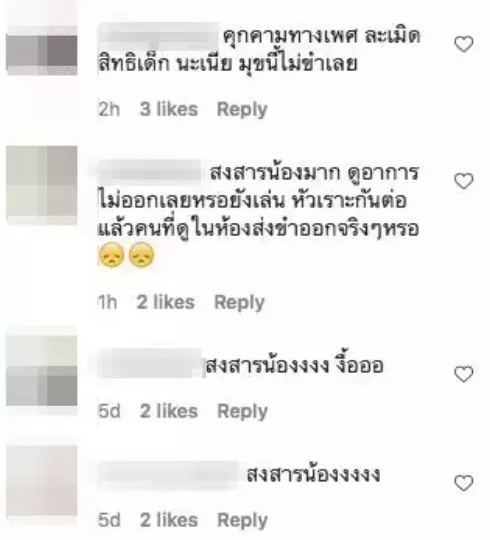Image resolution: width=490 pixels, height=540 pixels.
Task: Open second commenter's profile picture
Action: point(42,185)
